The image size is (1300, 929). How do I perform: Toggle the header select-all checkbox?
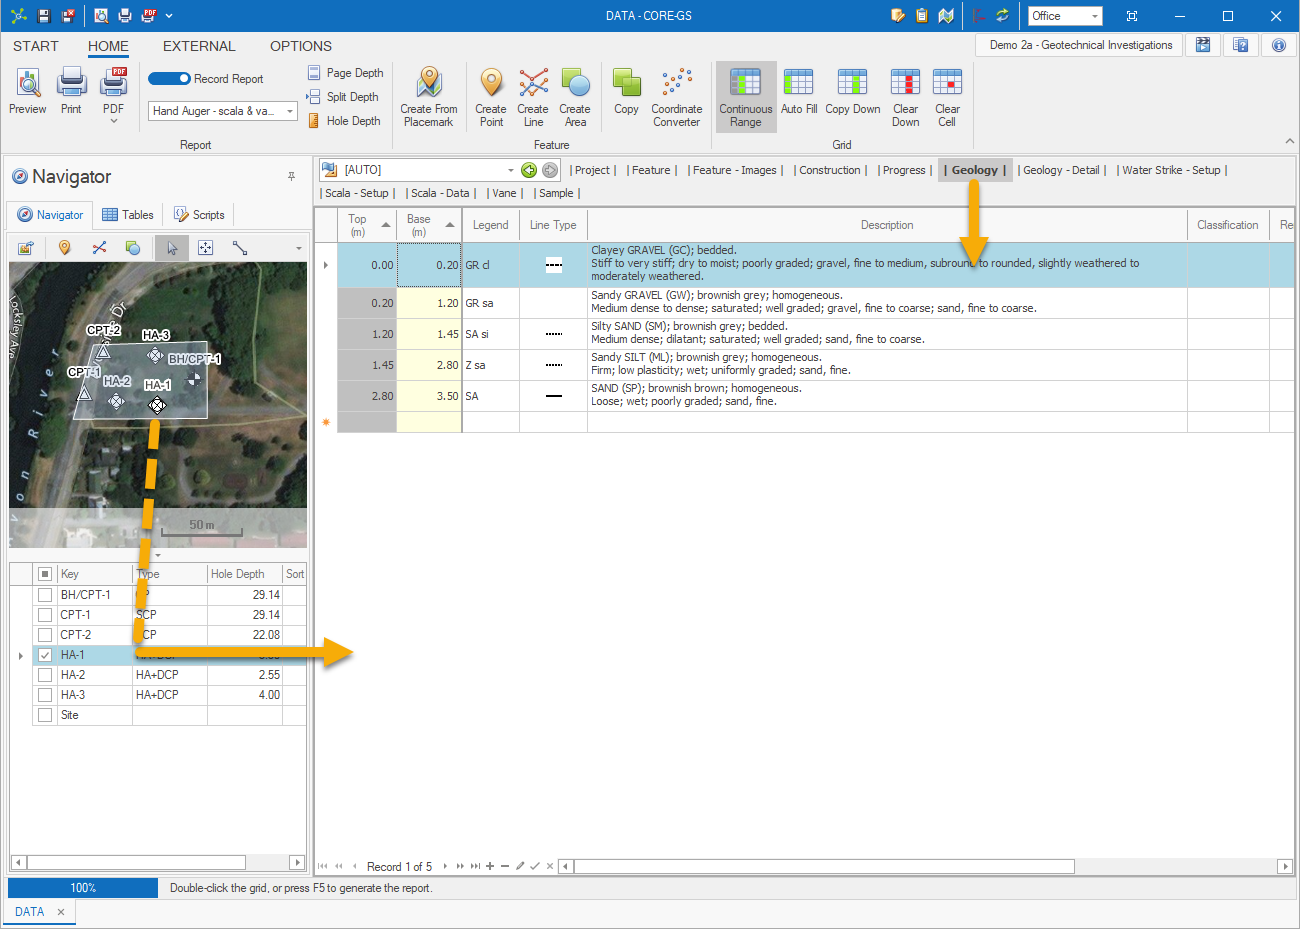pos(45,574)
